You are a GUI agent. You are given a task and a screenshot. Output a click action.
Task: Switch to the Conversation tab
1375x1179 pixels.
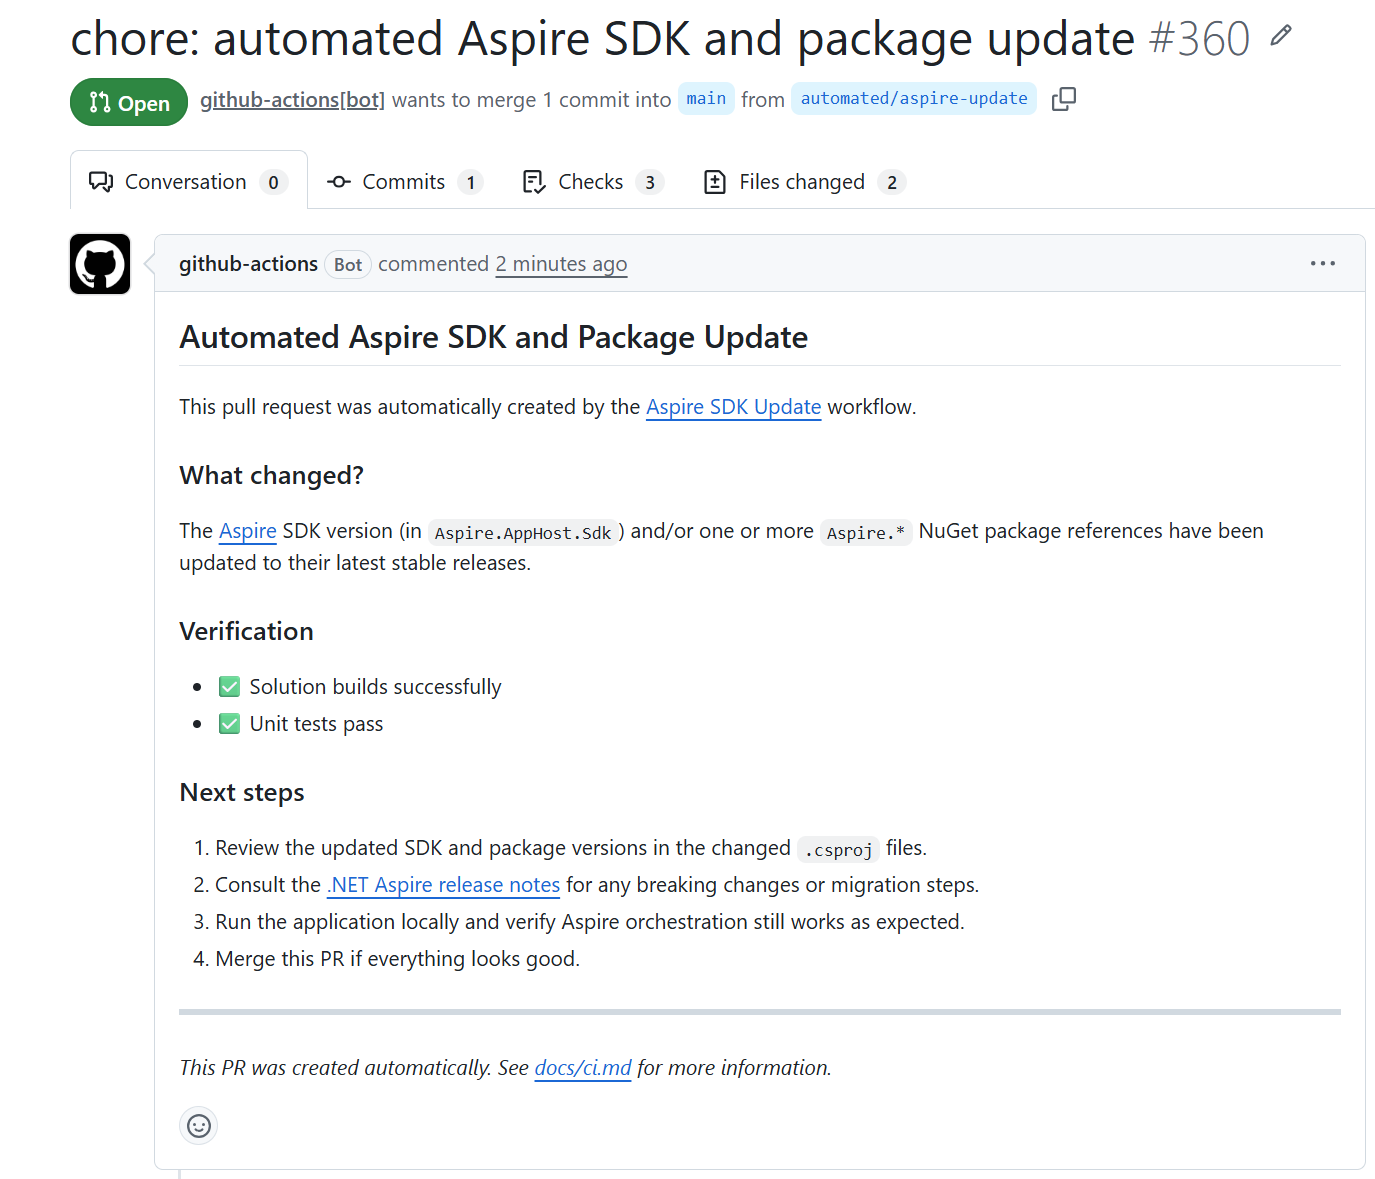click(188, 181)
